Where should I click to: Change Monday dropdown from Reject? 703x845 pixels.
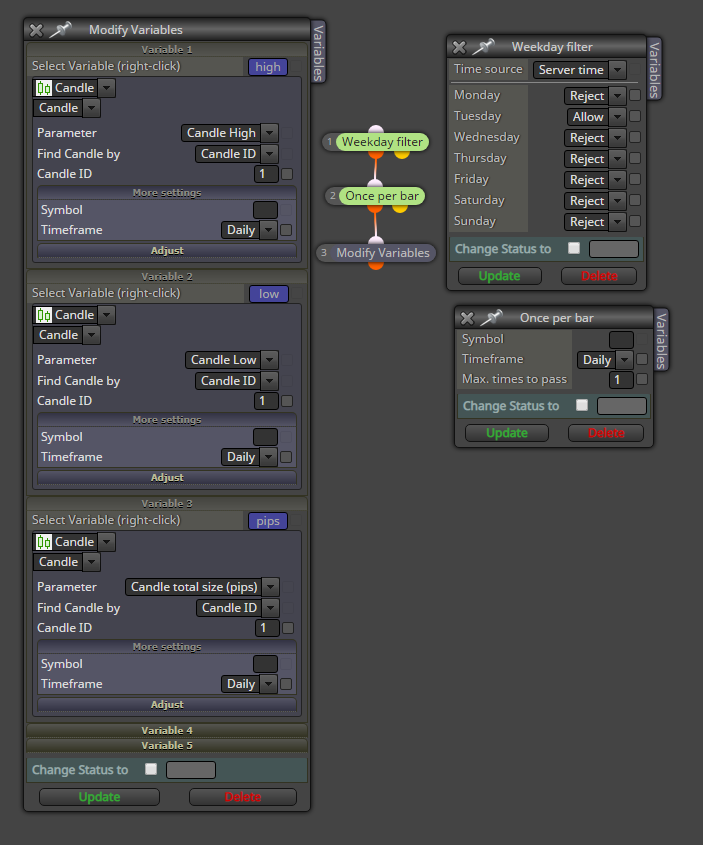point(595,95)
